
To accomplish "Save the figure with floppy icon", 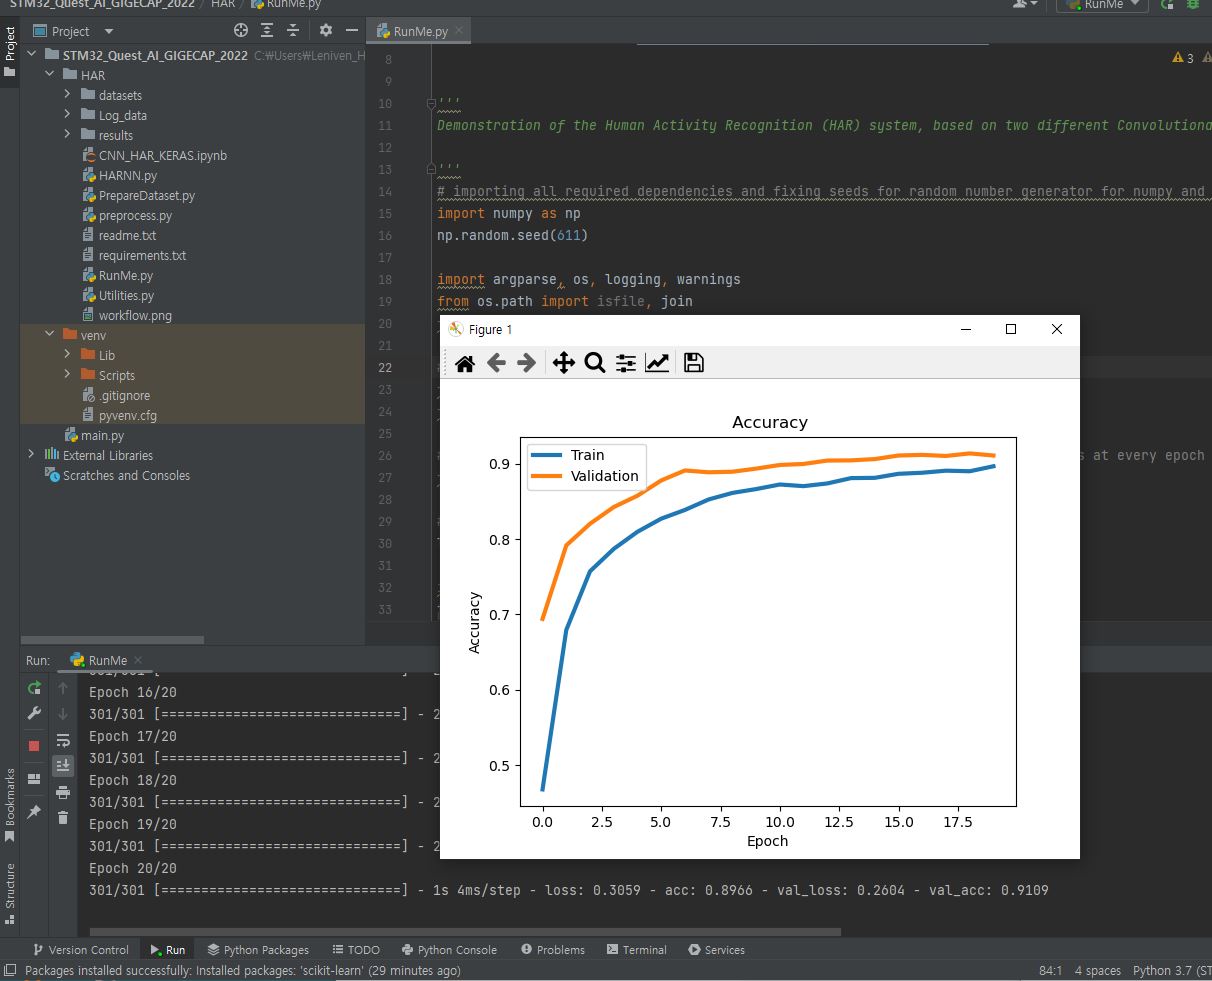I will (x=694, y=363).
